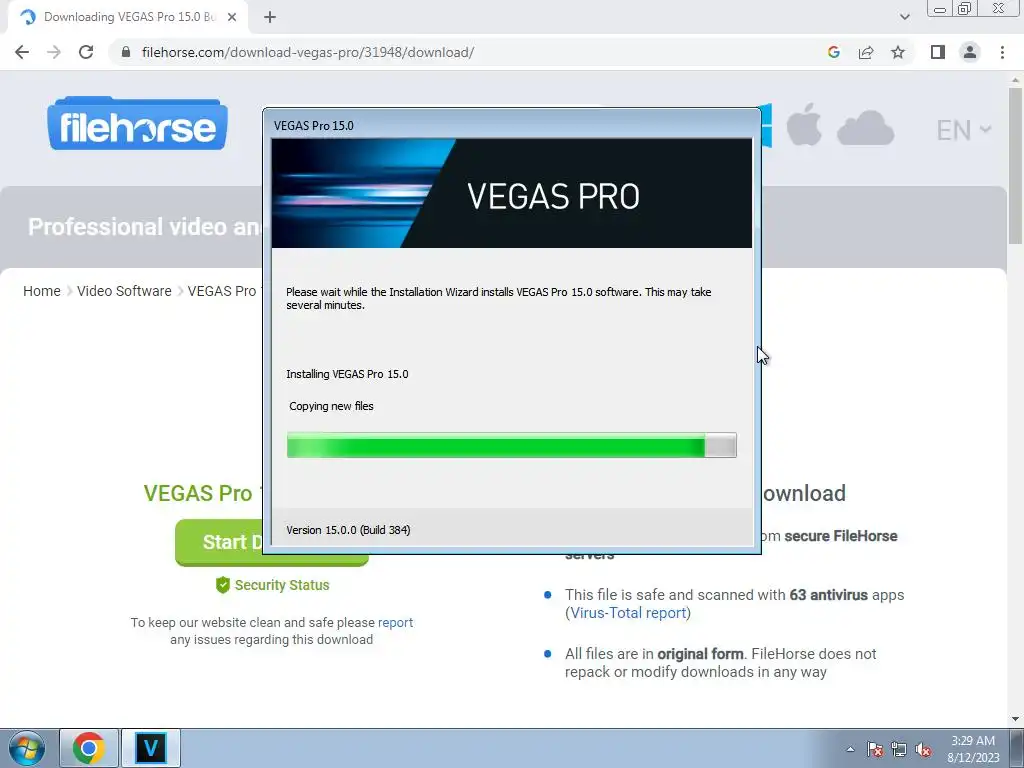Select the Downloading VEGAS Pro 15.0 tab
This screenshot has width=1024, height=768.
click(x=129, y=17)
